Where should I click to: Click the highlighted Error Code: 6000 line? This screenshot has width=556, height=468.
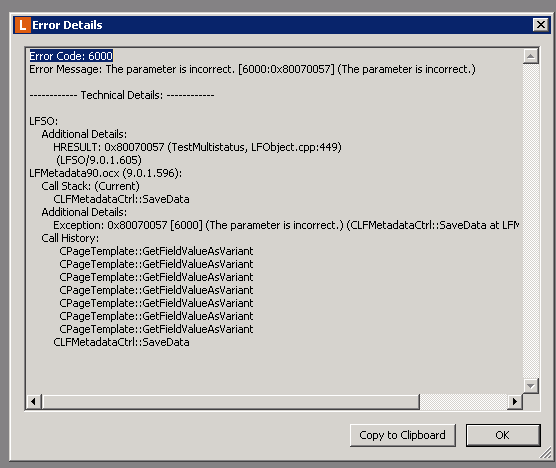pyautogui.click(x=71, y=56)
